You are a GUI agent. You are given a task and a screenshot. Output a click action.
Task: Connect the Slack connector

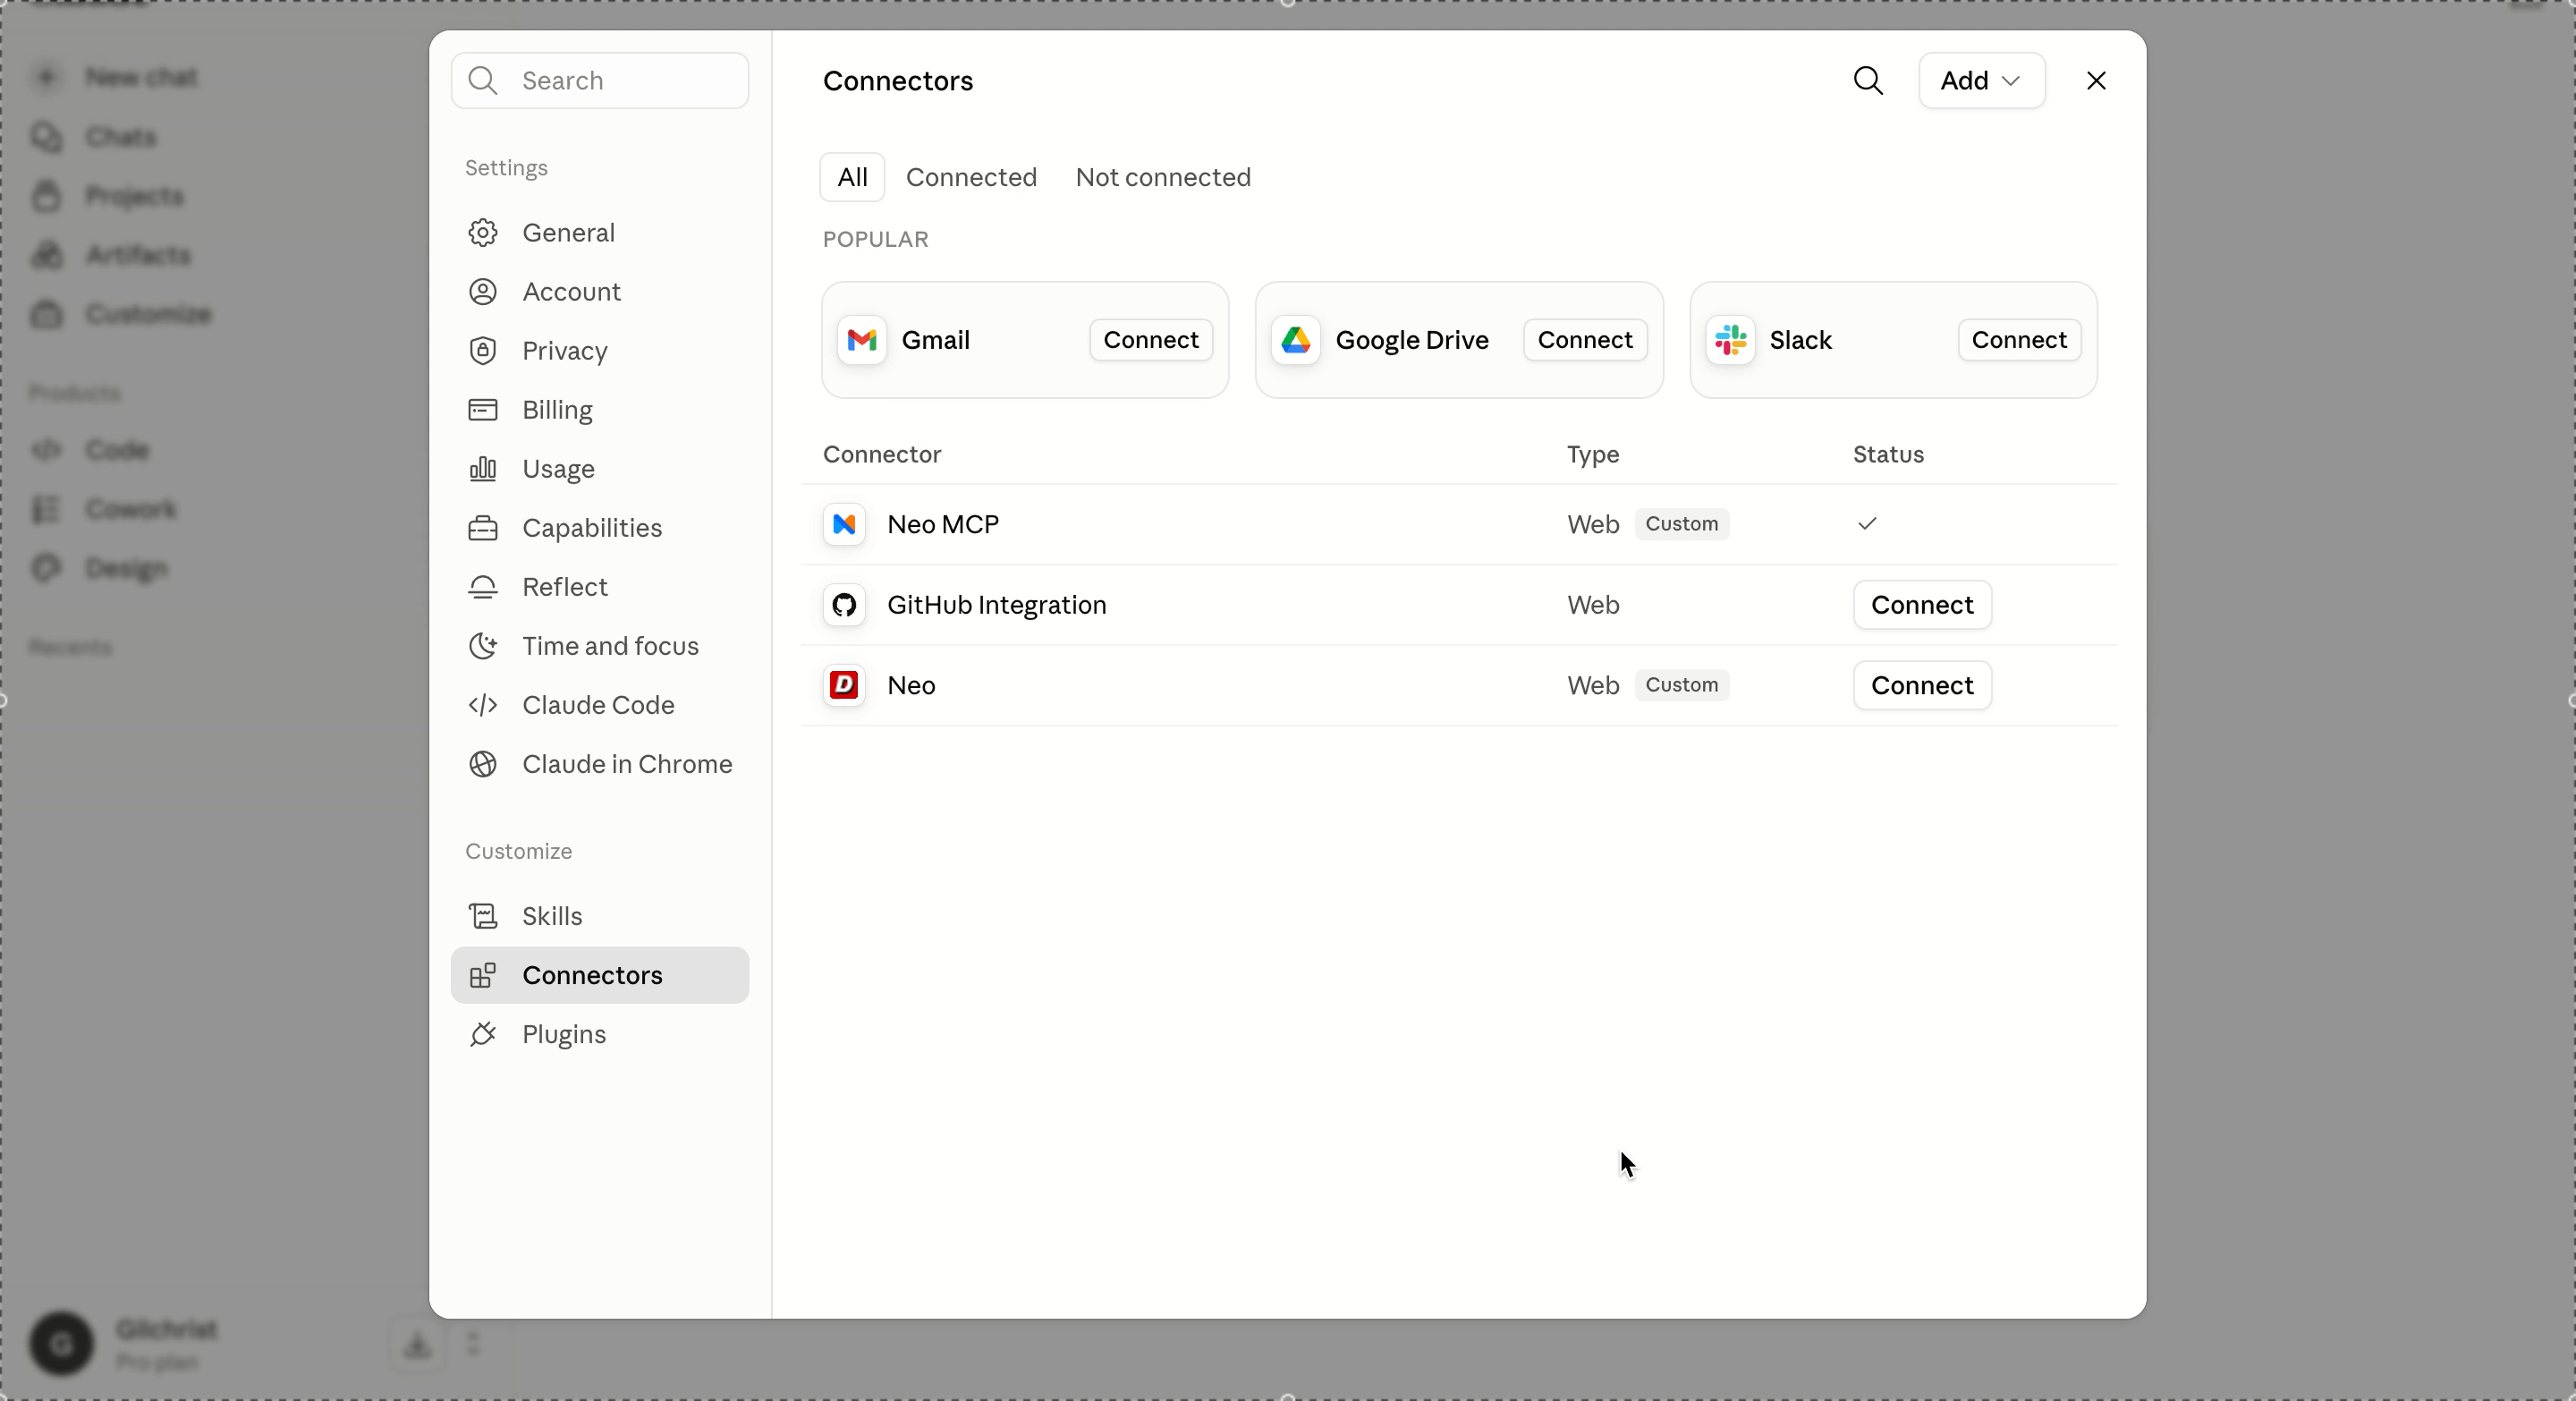pyautogui.click(x=2019, y=340)
